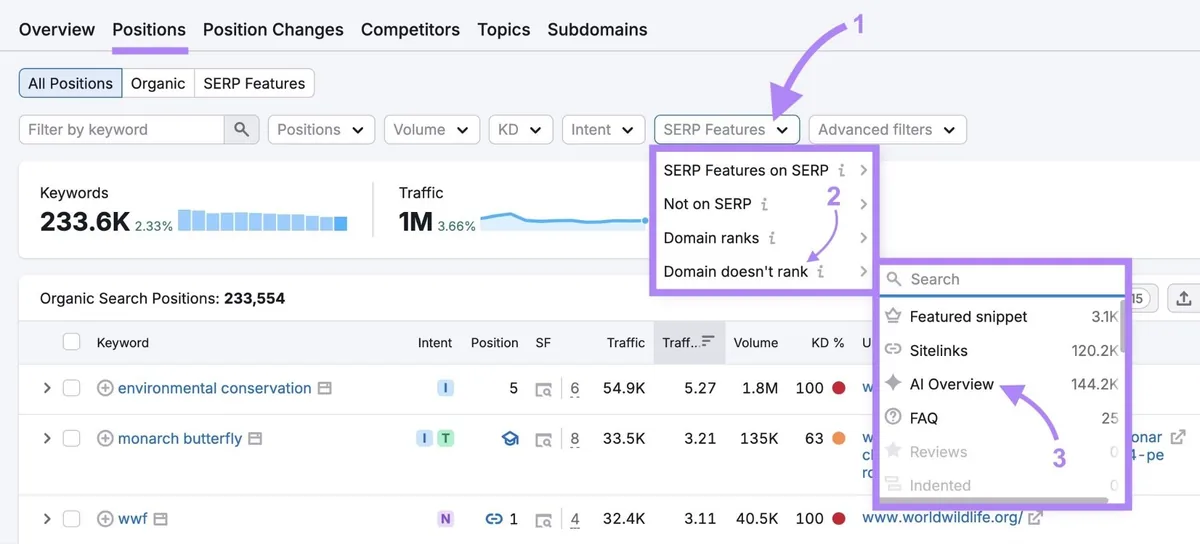Add environmental conservation keyword using plus icon
The width and height of the screenshot is (1200, 544).
[x=105, y=388]
